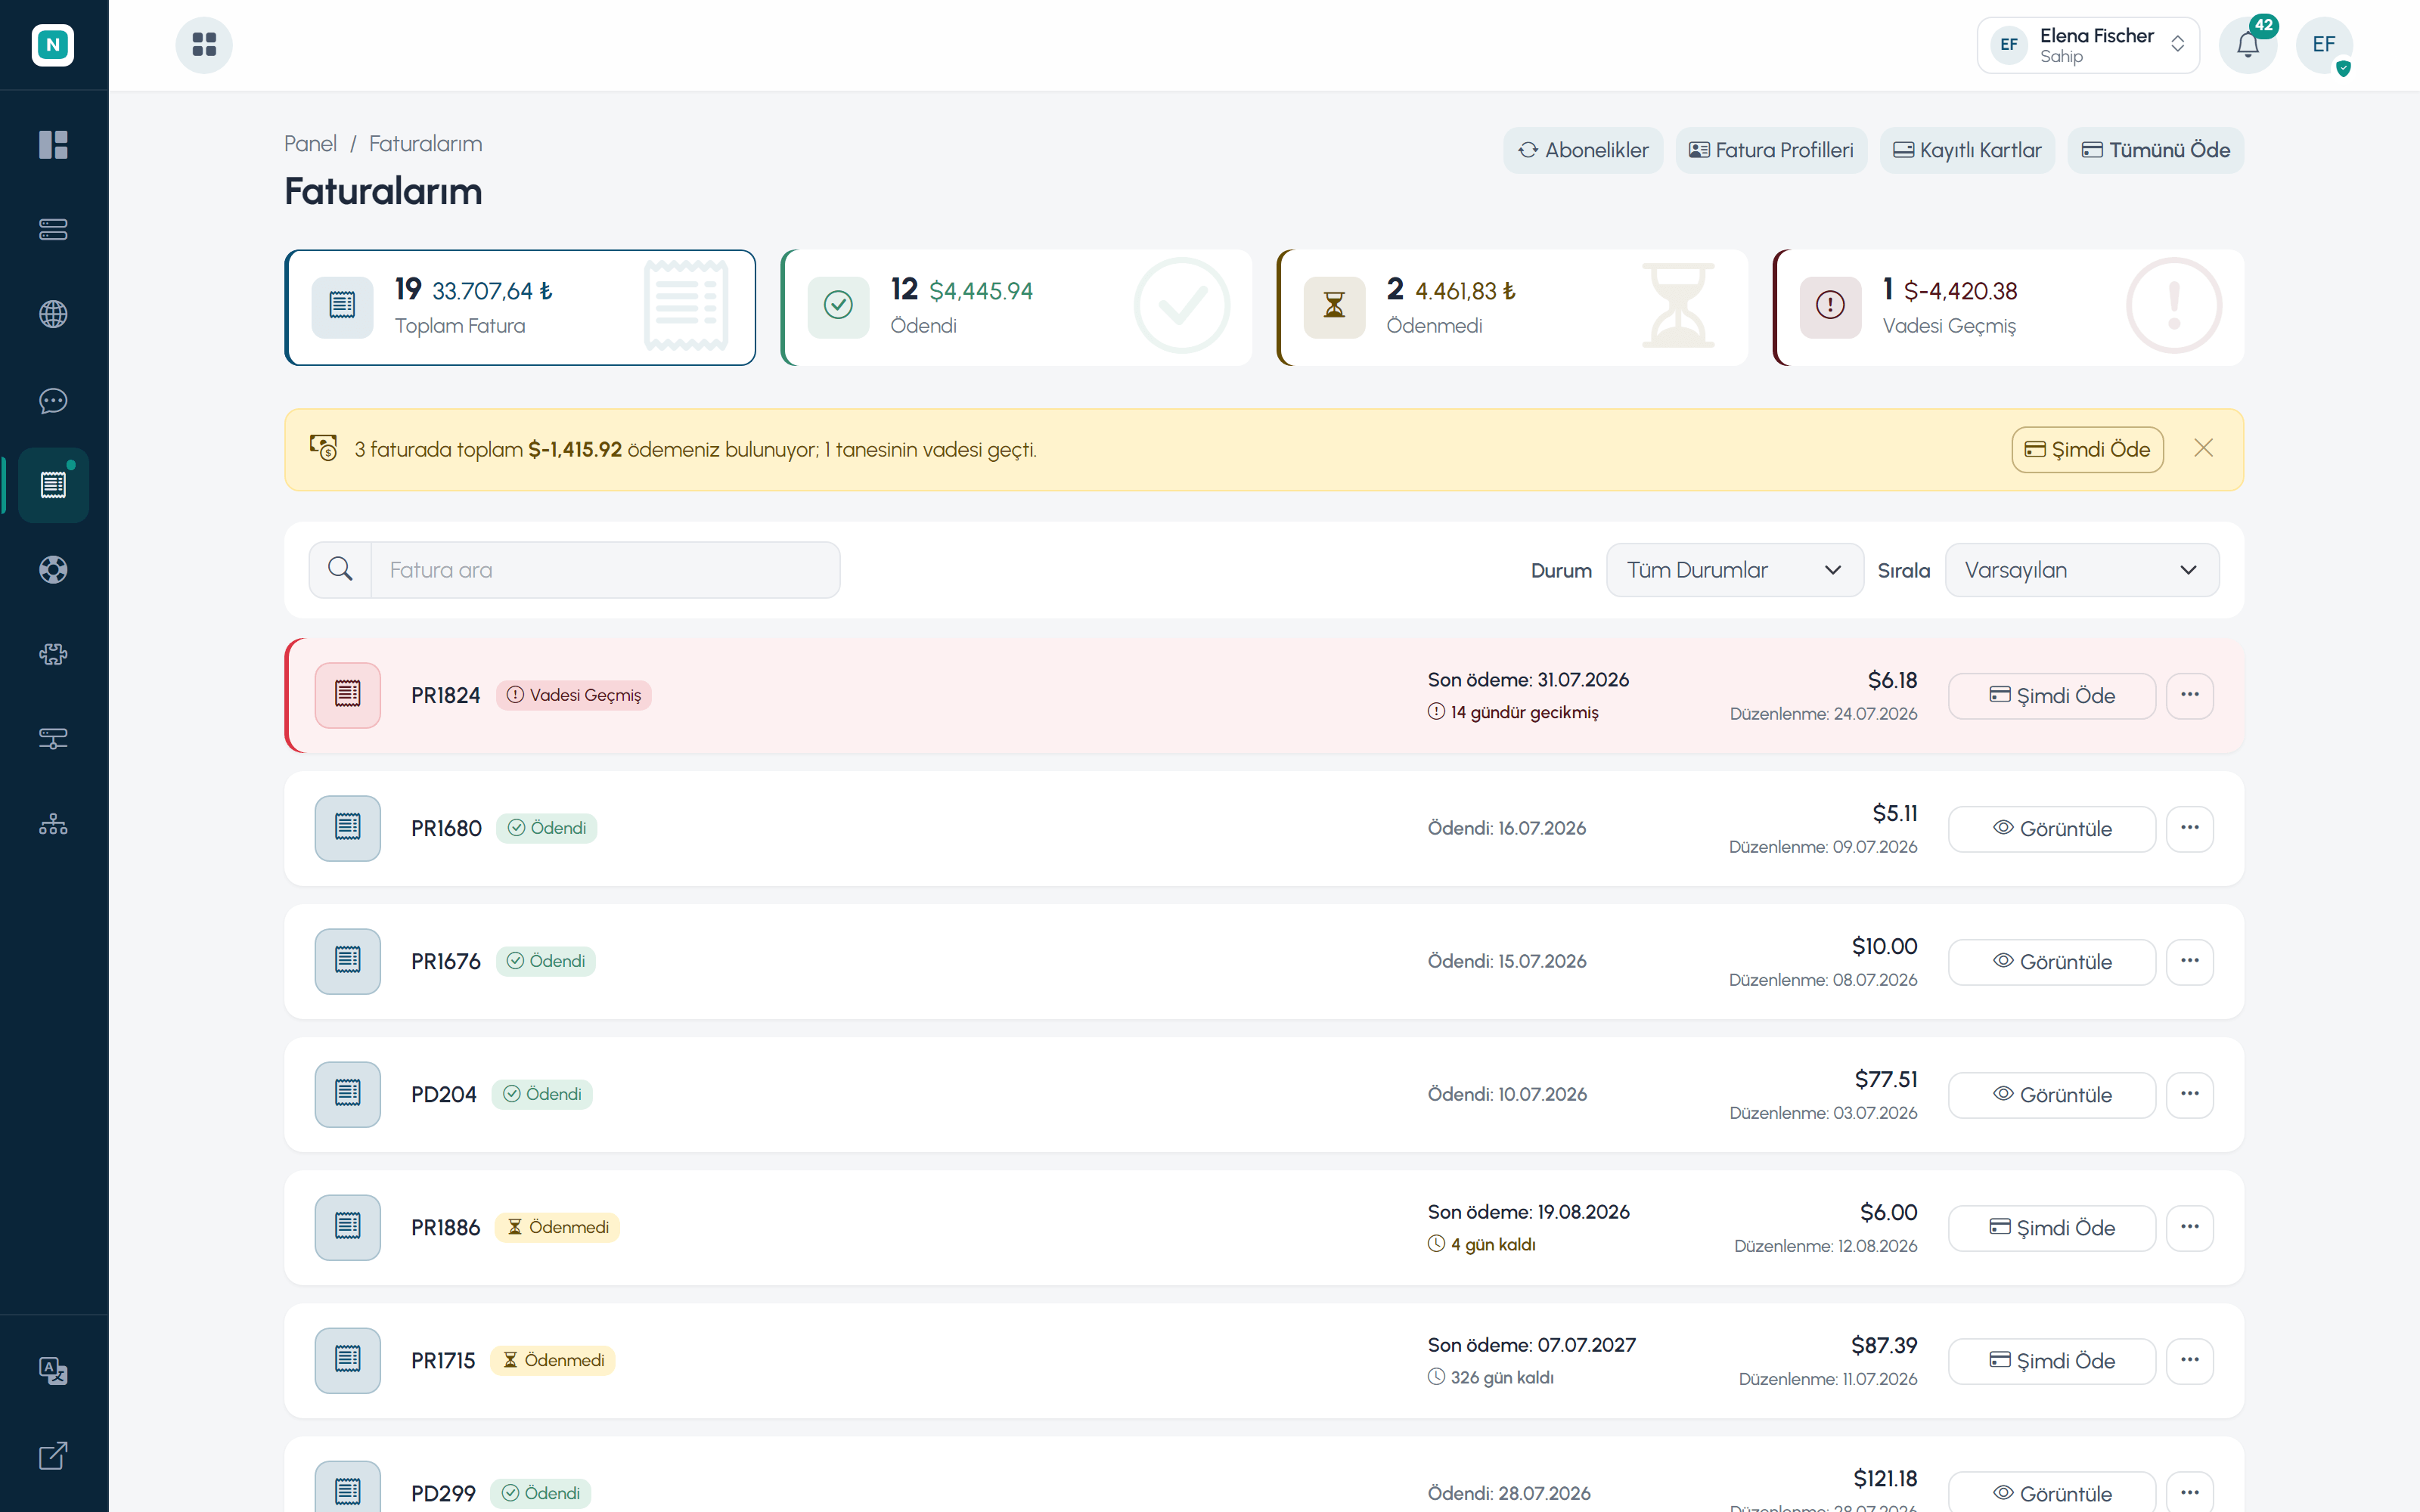Click the text '14 gündür gecikmiş'
The image size is (2420, 1512).
(x=1524, y=712)
